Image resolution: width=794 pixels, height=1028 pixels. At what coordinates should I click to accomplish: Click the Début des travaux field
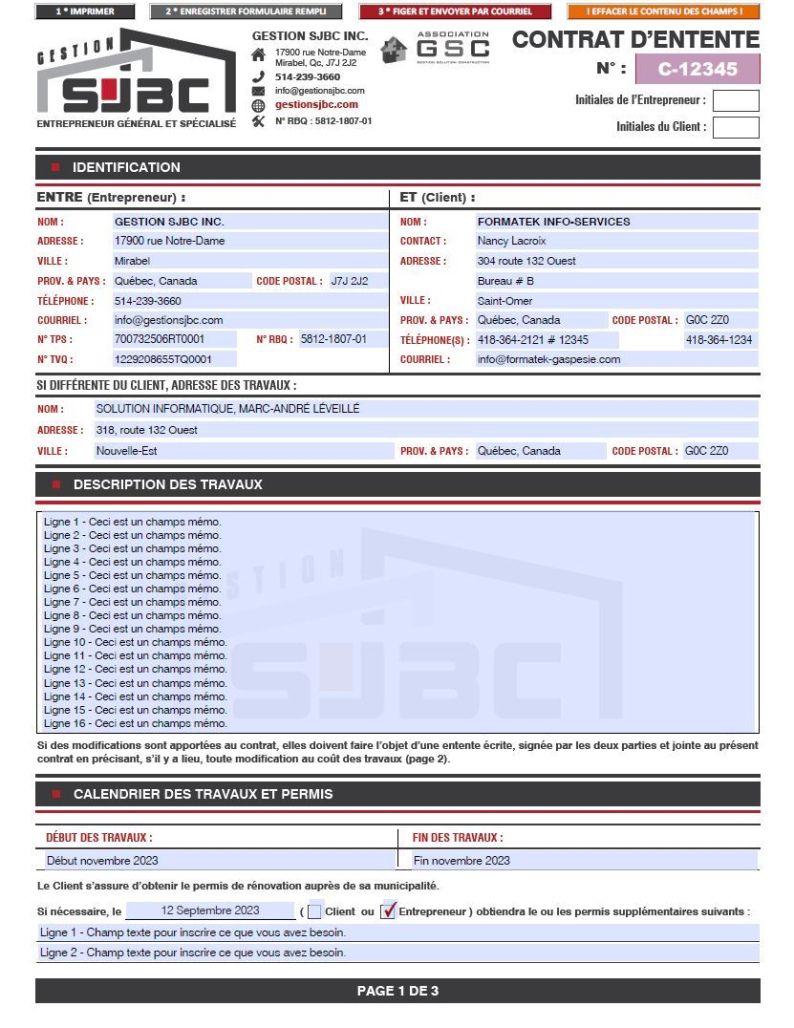(x=220, y=860)
